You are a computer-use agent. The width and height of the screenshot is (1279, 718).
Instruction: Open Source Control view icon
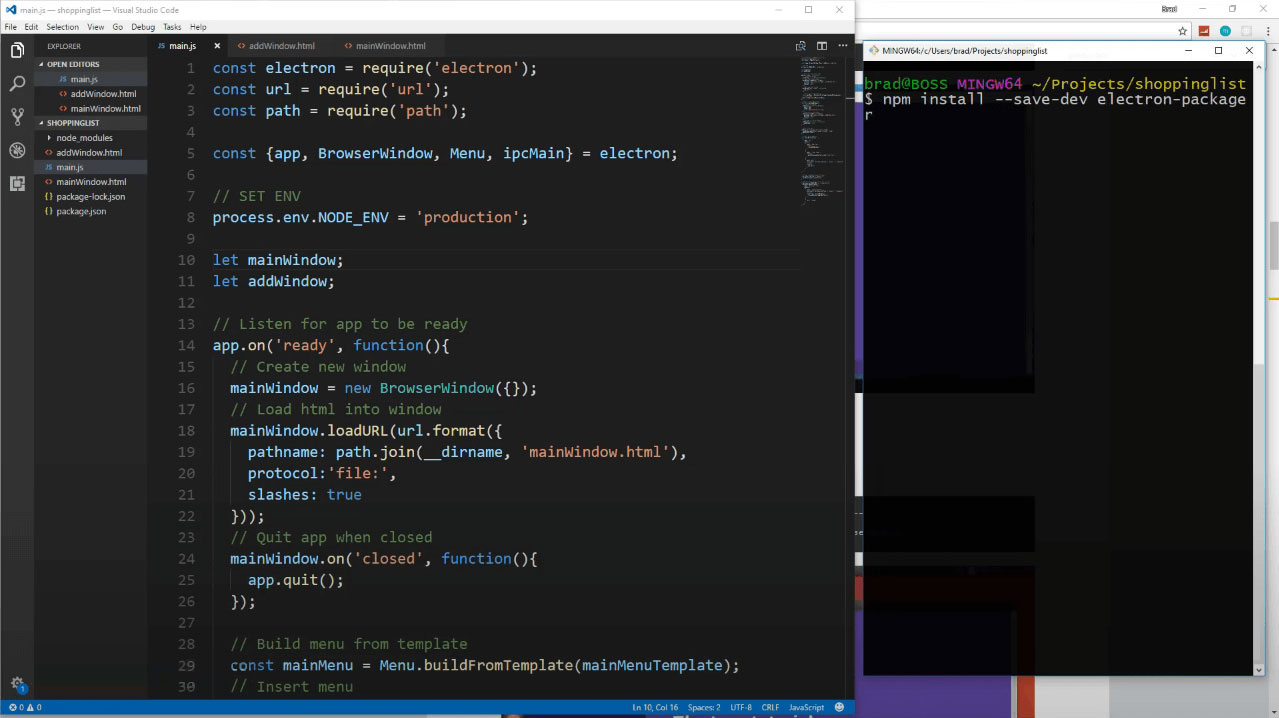coord(17,117)
